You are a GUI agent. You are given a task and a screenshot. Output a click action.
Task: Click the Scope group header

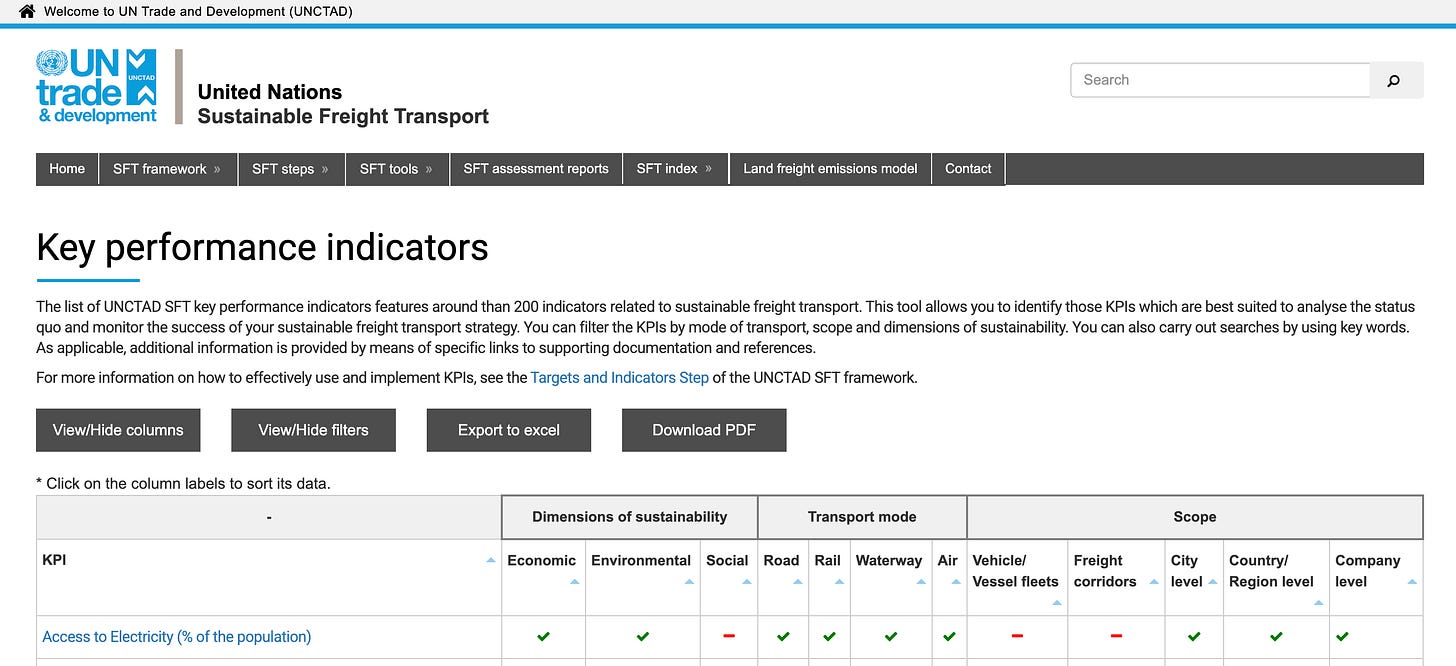coord(1195,517)
